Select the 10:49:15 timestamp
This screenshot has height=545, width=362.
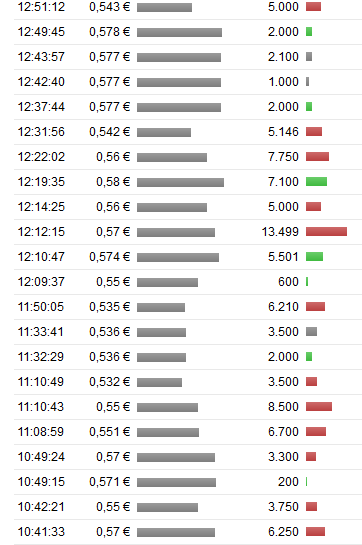pyautogui.click(x=41, y=482)
